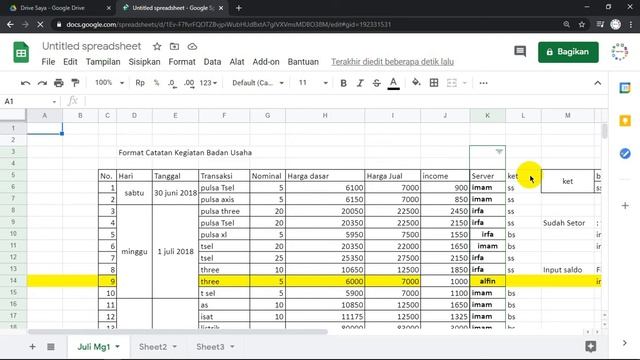Open the Tampilan menu
640x360 pixels.
tap(103, 62)
